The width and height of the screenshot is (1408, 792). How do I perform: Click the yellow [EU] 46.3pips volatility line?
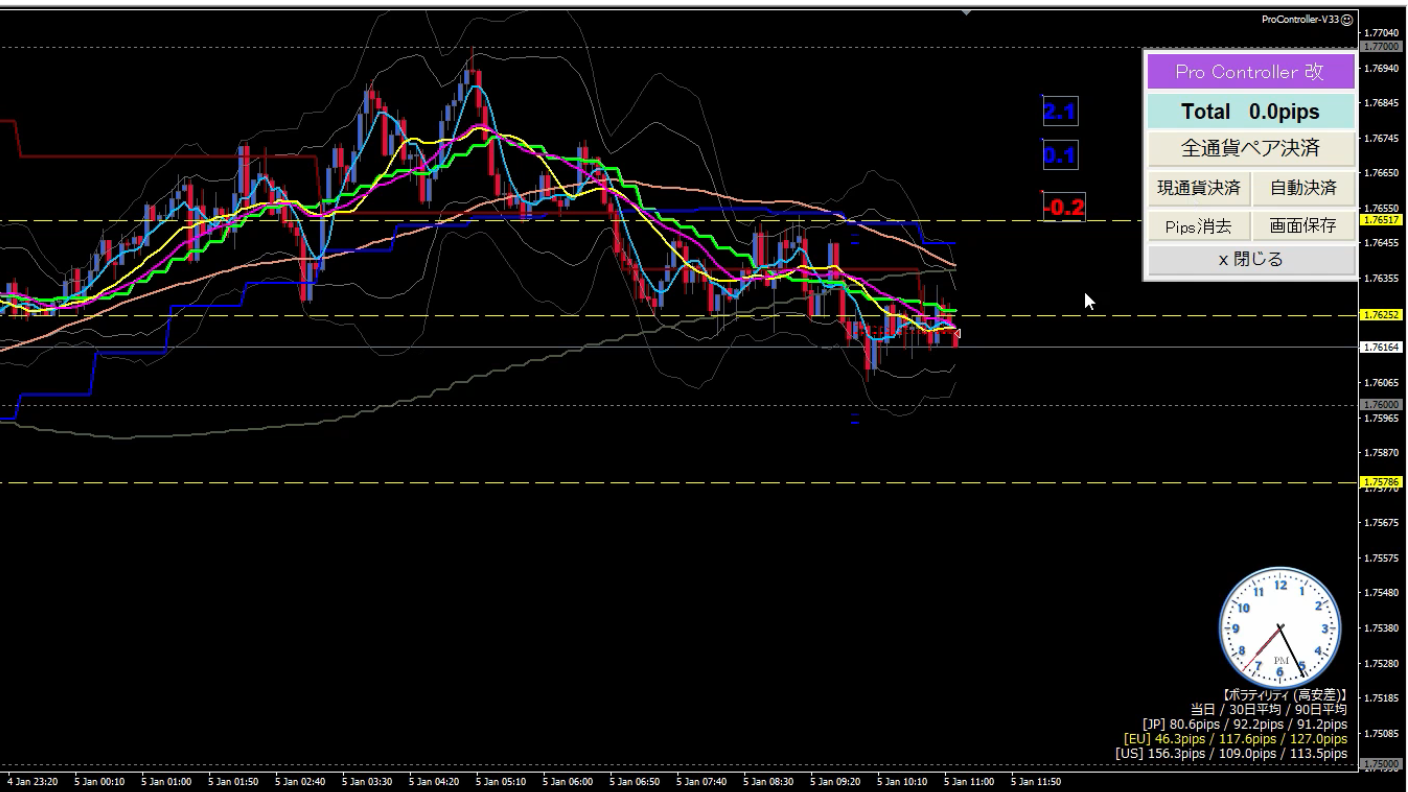click(1235, 739)
